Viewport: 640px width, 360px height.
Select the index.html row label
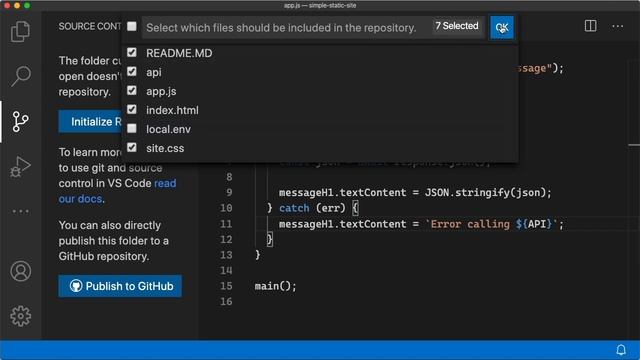pyautogui.click(x=172, y=110)
